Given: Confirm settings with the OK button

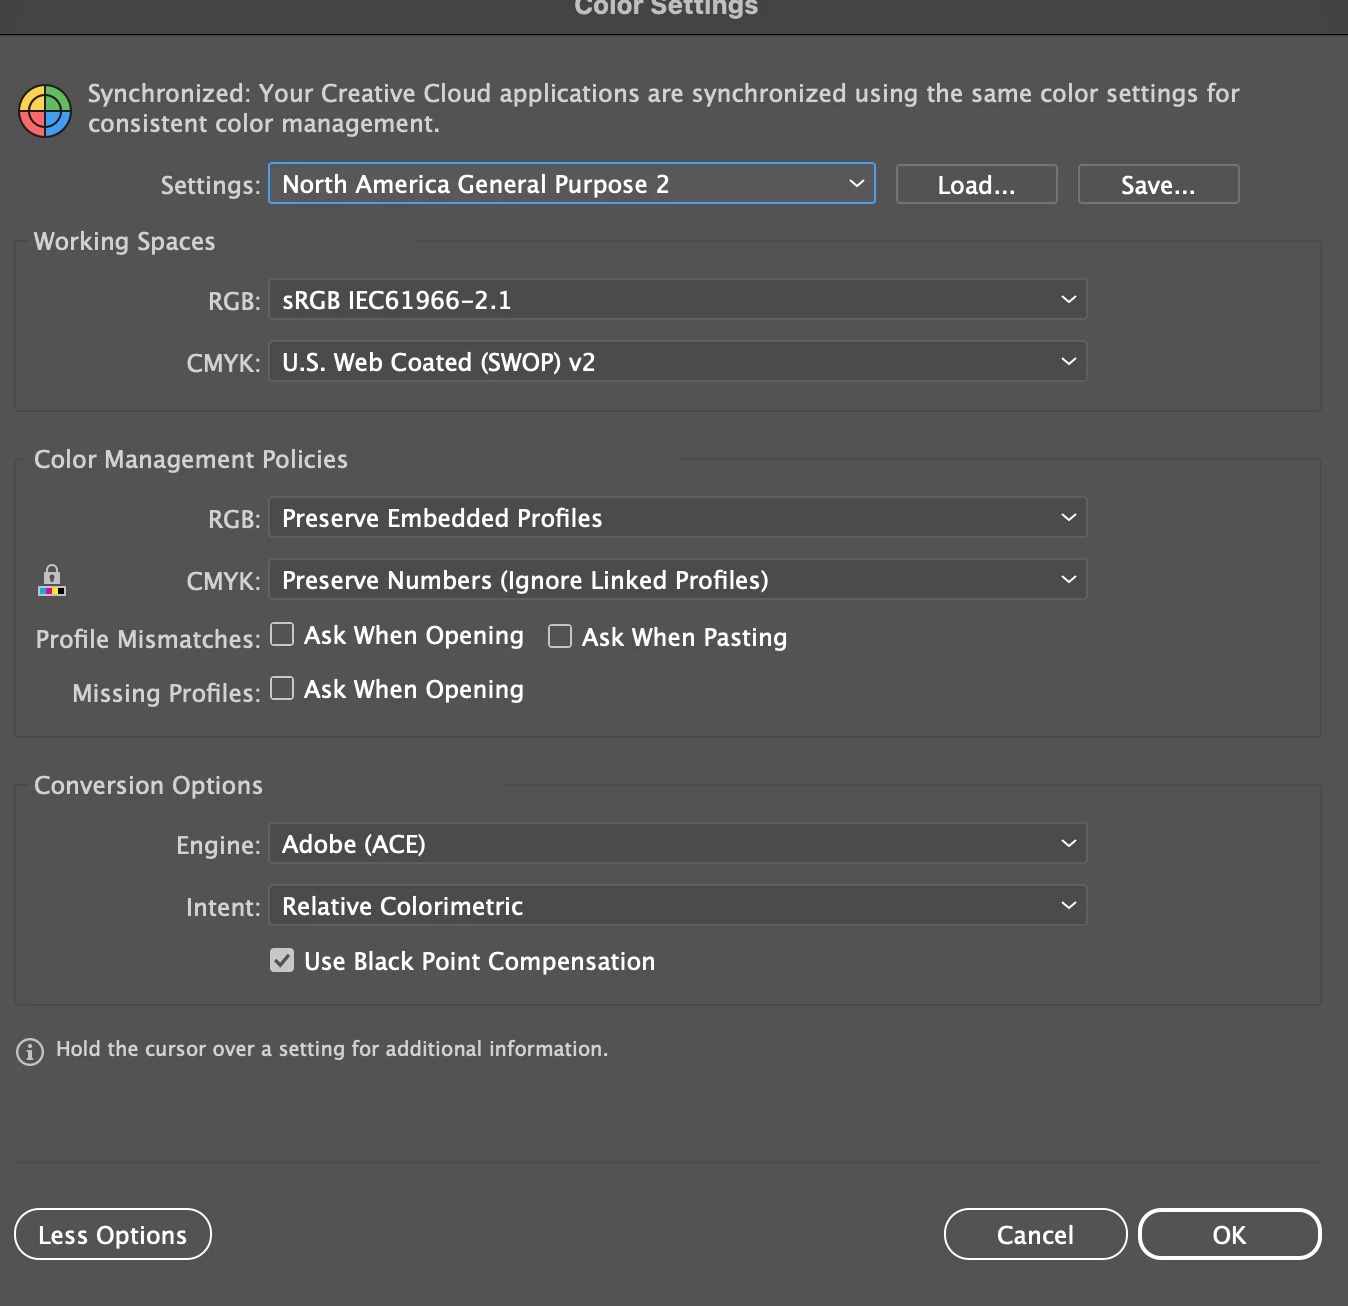Looking at the screenshot, I should pyautogui.click(x=1230, y=1235).
